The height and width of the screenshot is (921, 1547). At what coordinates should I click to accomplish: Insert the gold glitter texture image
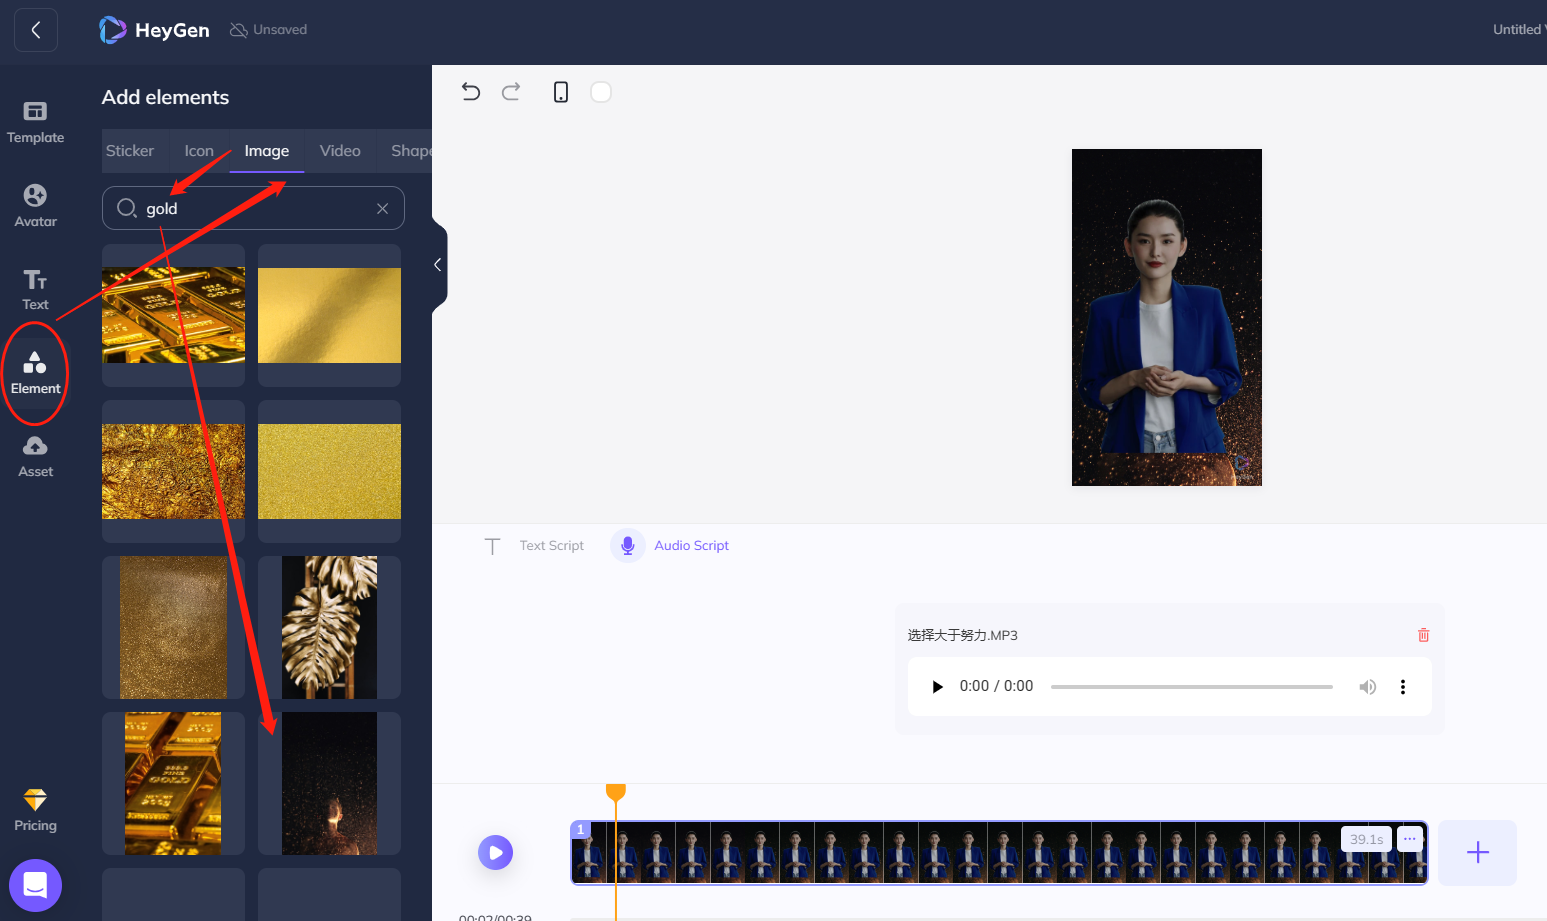coord(329,471)
